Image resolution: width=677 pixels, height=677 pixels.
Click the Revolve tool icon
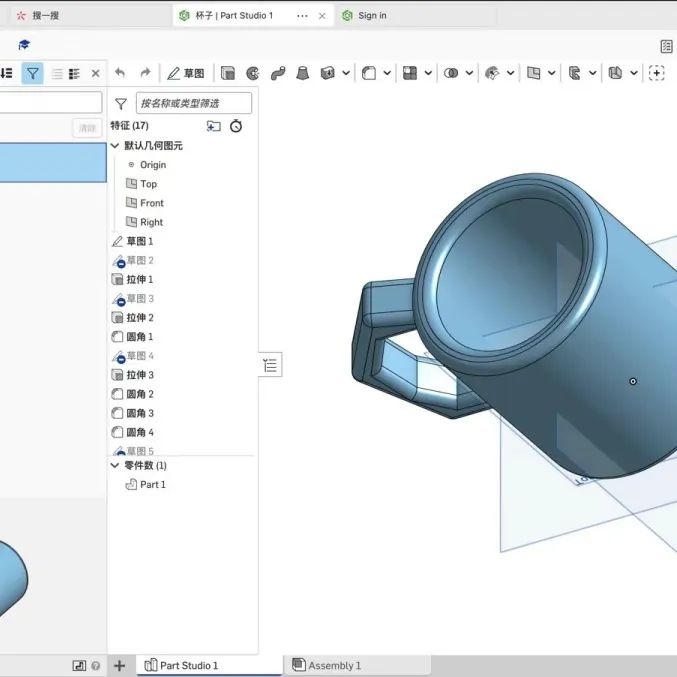(x=253, y=73)
